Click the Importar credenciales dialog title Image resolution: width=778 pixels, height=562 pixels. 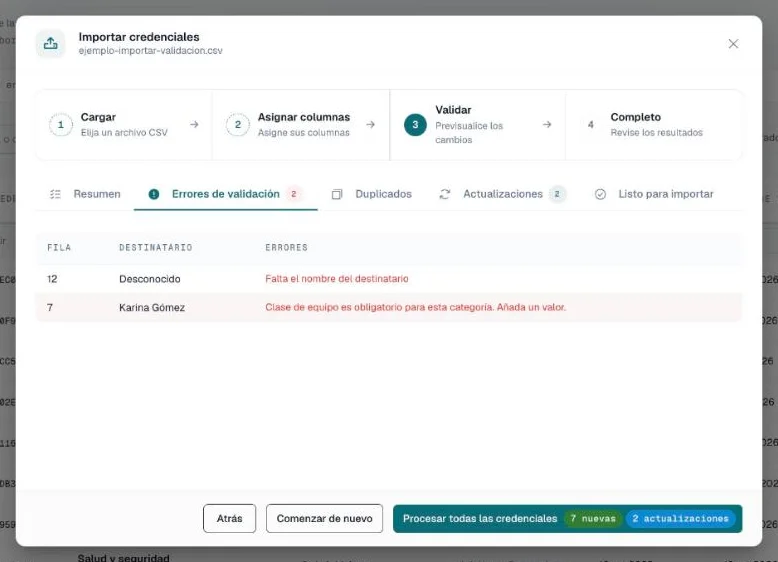click(x=138, y=37)
